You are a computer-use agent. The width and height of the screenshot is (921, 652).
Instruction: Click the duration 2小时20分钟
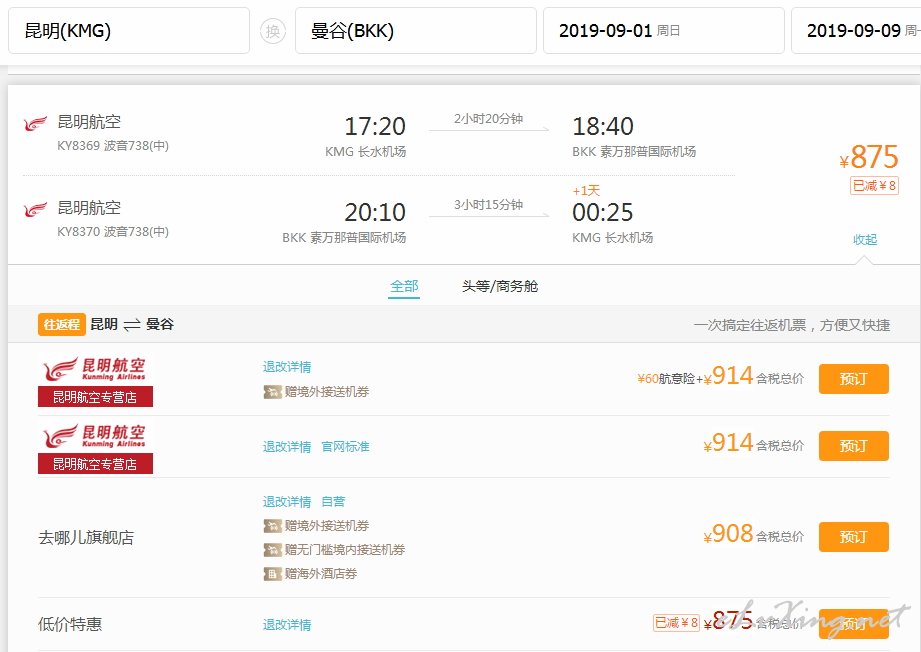click(x=489, y=119)
